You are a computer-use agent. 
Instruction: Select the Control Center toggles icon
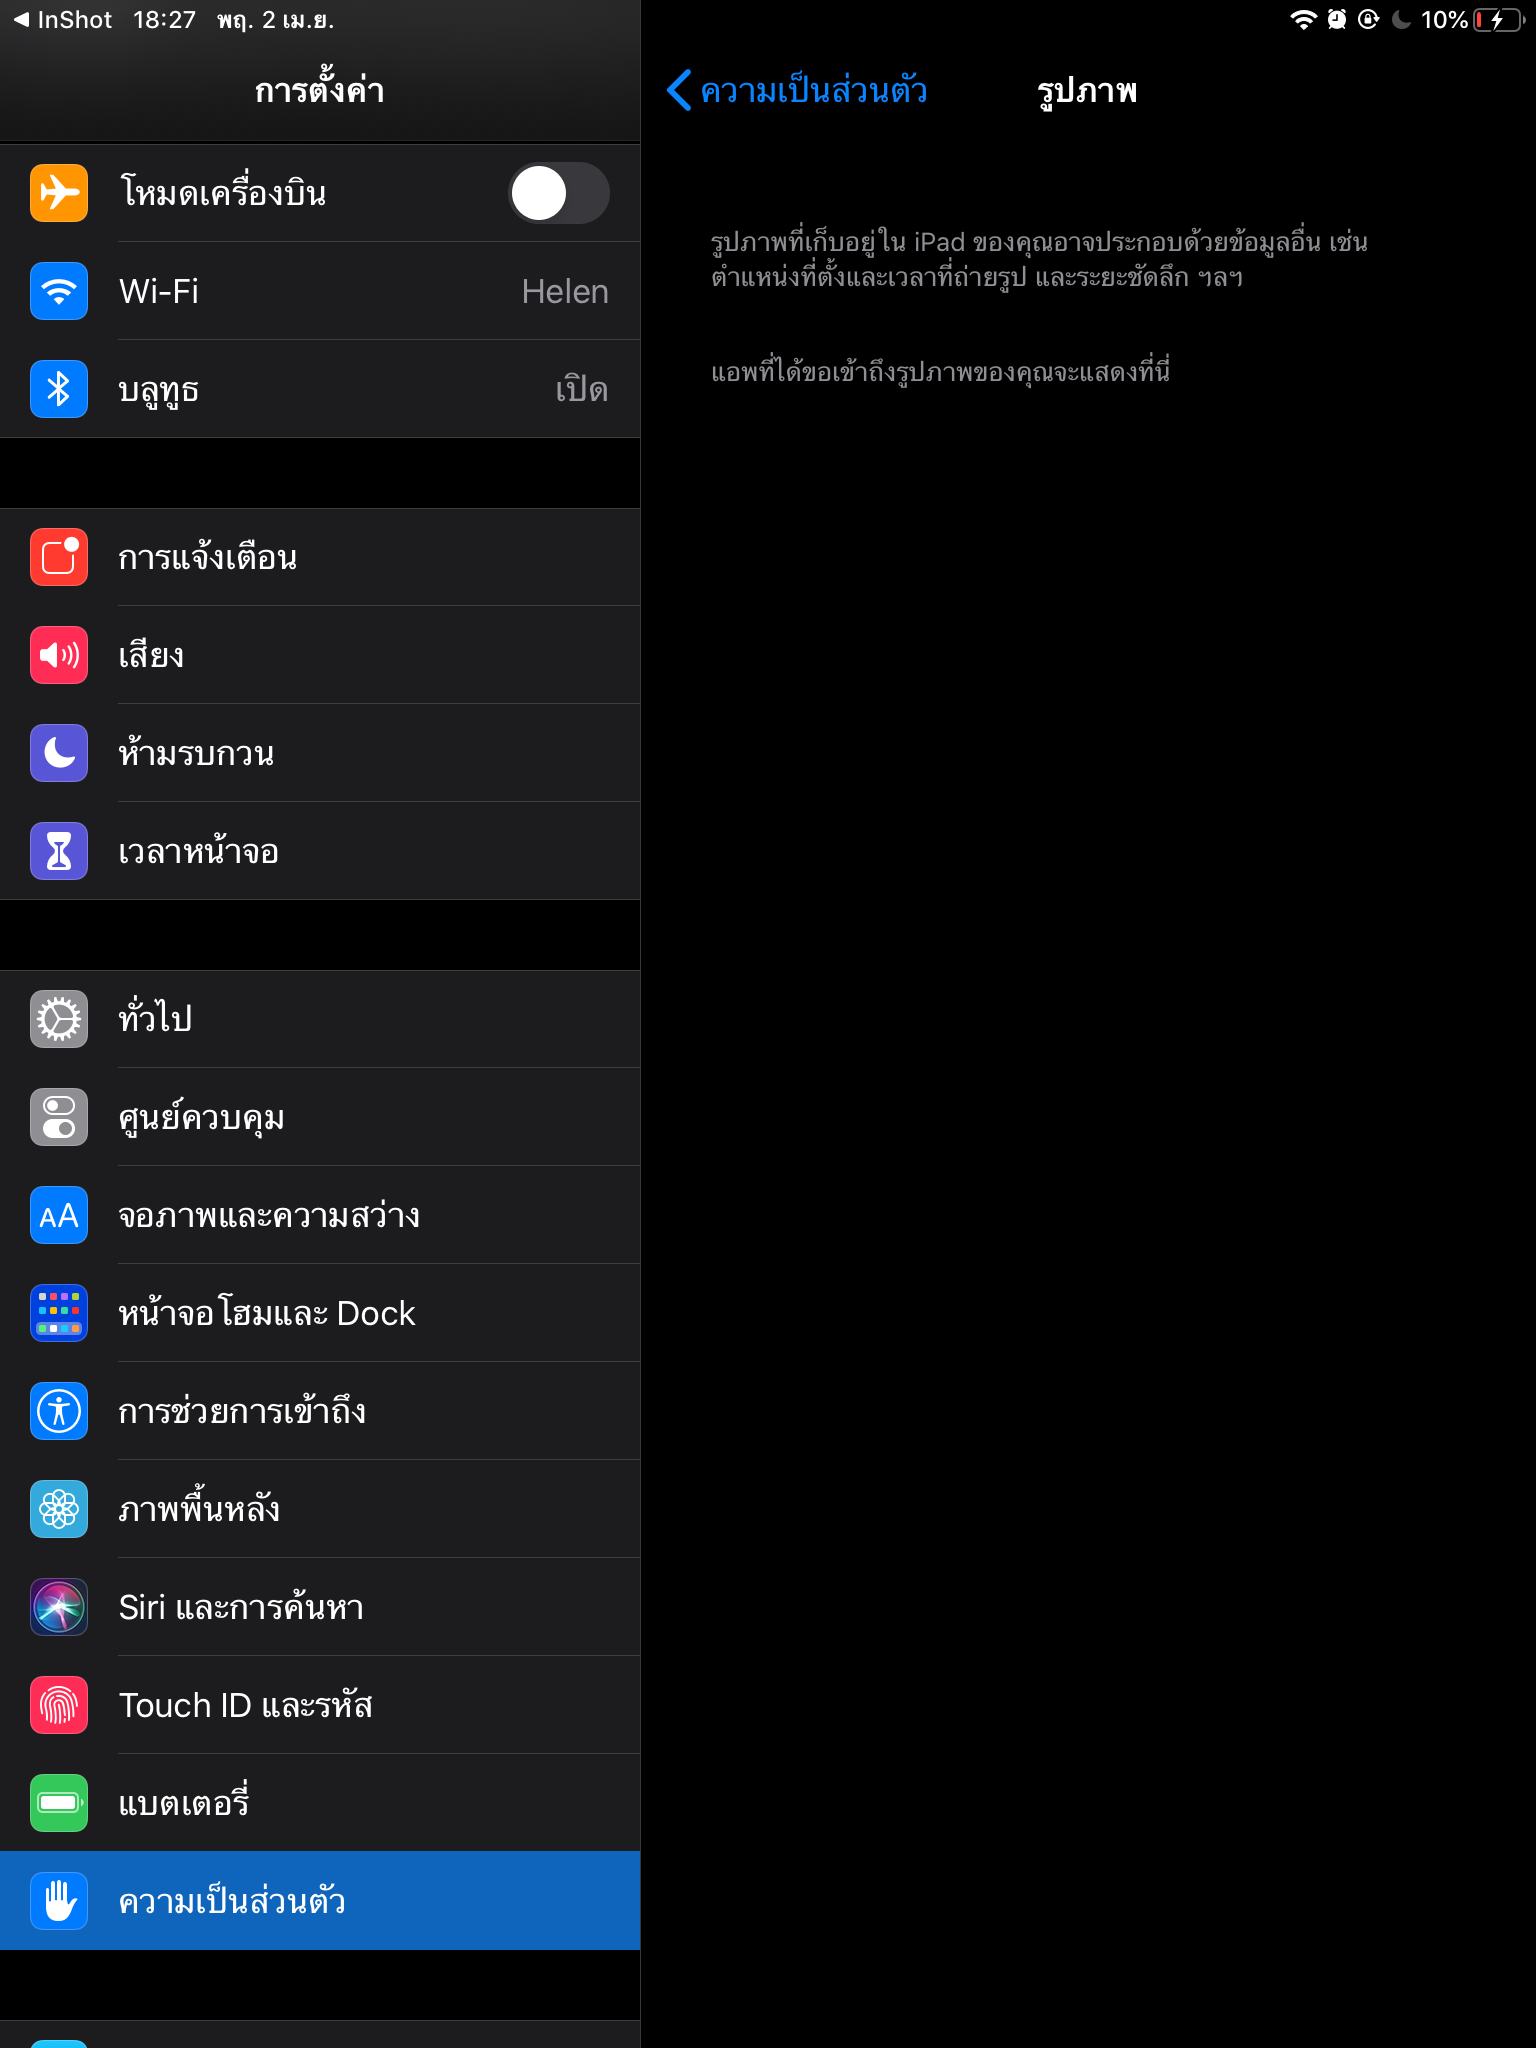click(x=59, y=1117)
